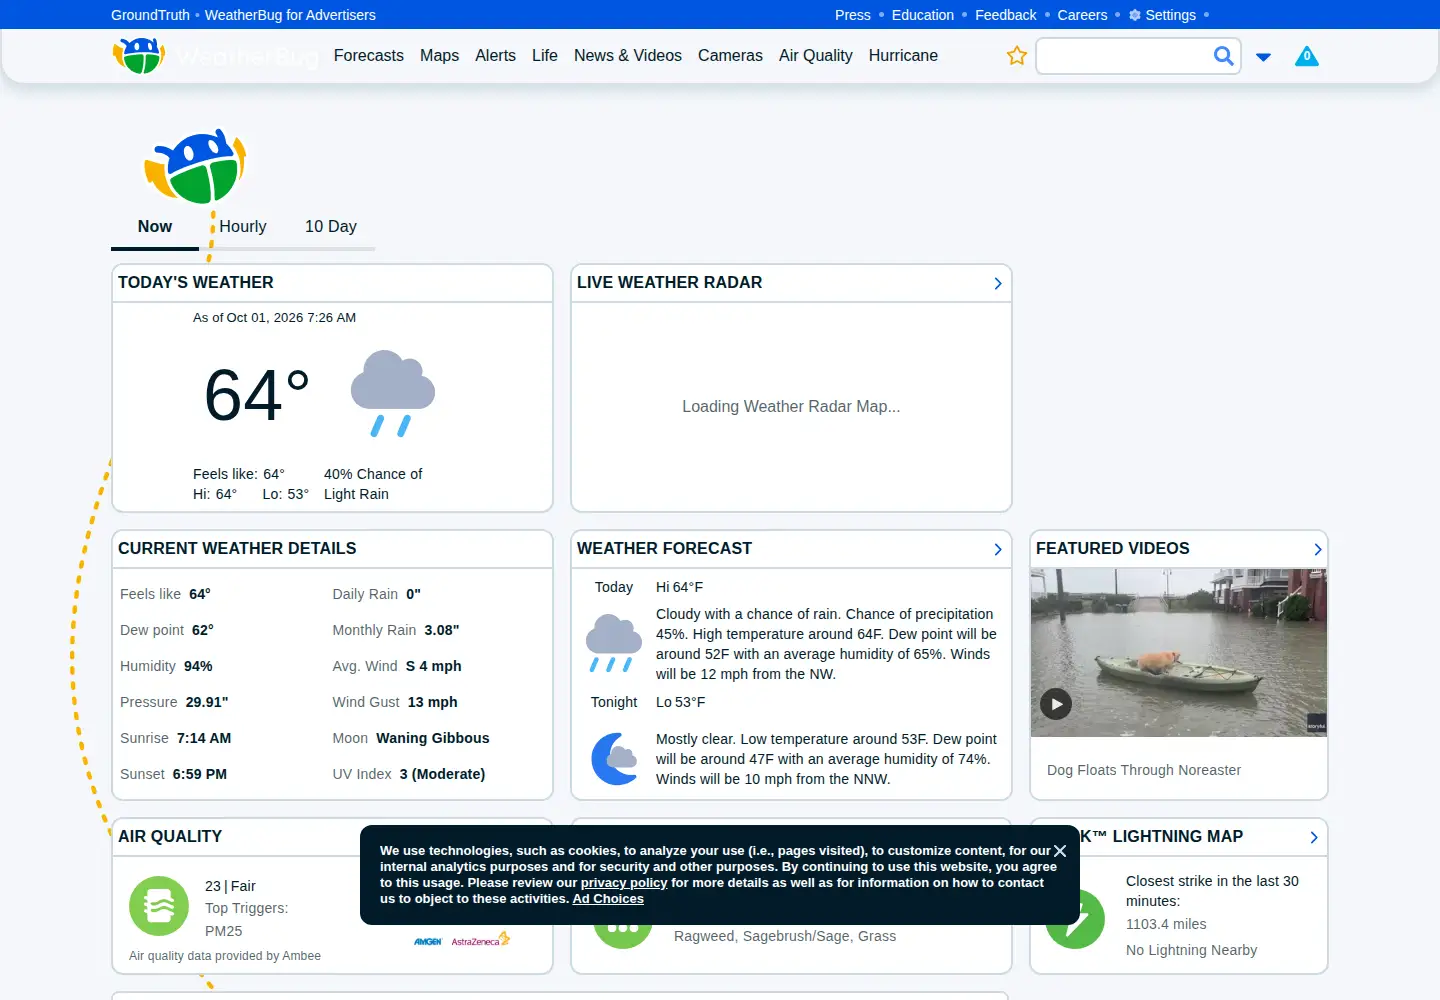The image size is (1440, 1000).
Task: Open the Education link
Action: pos(923,15)
